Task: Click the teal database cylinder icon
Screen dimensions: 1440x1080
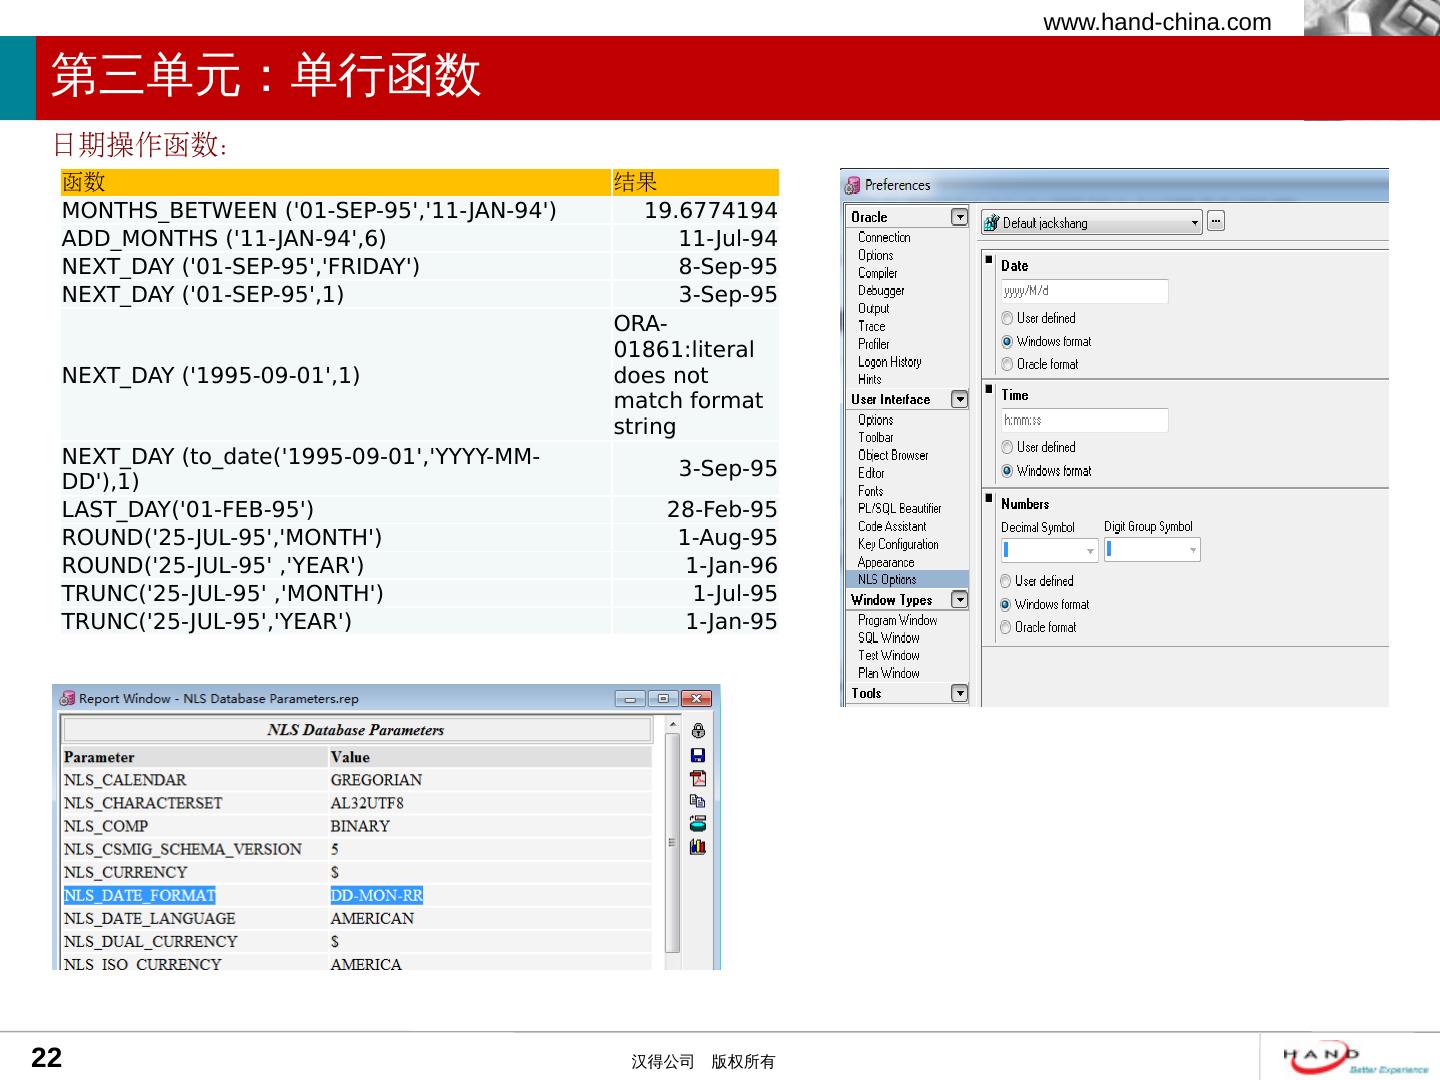Action: point(698,824)
